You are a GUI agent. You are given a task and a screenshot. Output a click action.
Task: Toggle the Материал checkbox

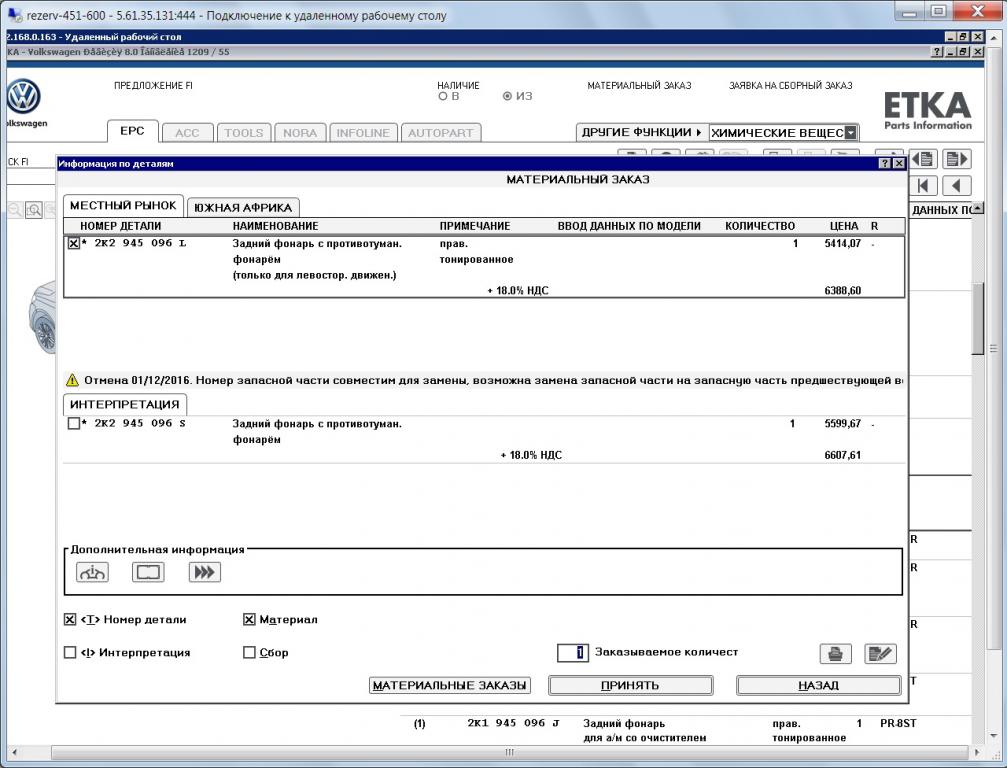pos(249,620)
